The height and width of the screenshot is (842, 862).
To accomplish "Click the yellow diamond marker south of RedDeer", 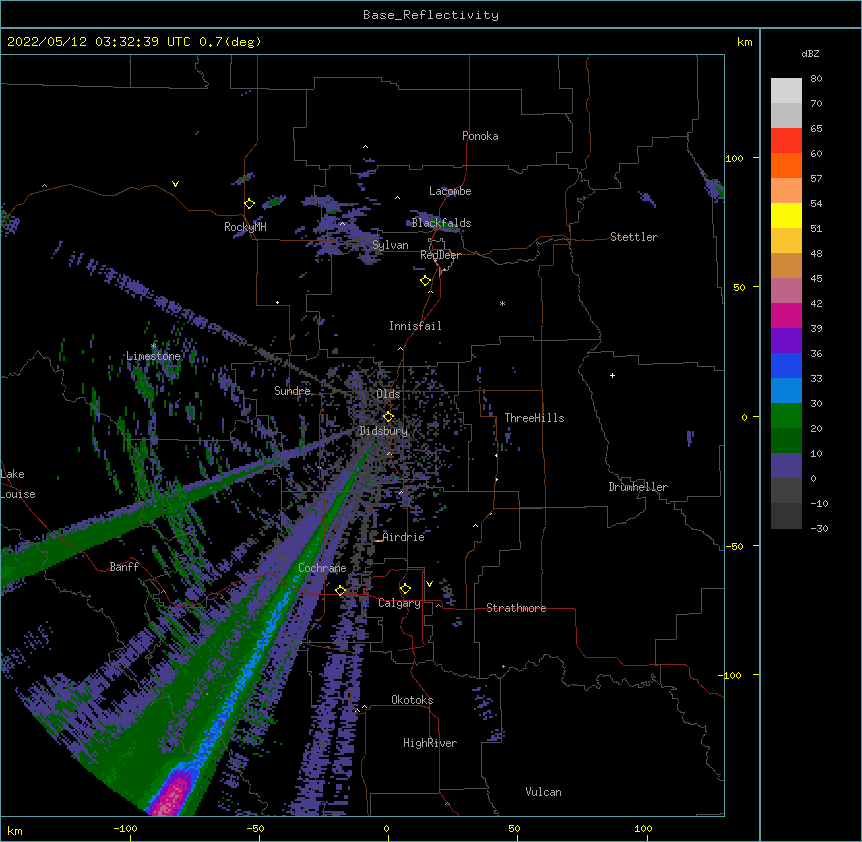I will point(425,281).
